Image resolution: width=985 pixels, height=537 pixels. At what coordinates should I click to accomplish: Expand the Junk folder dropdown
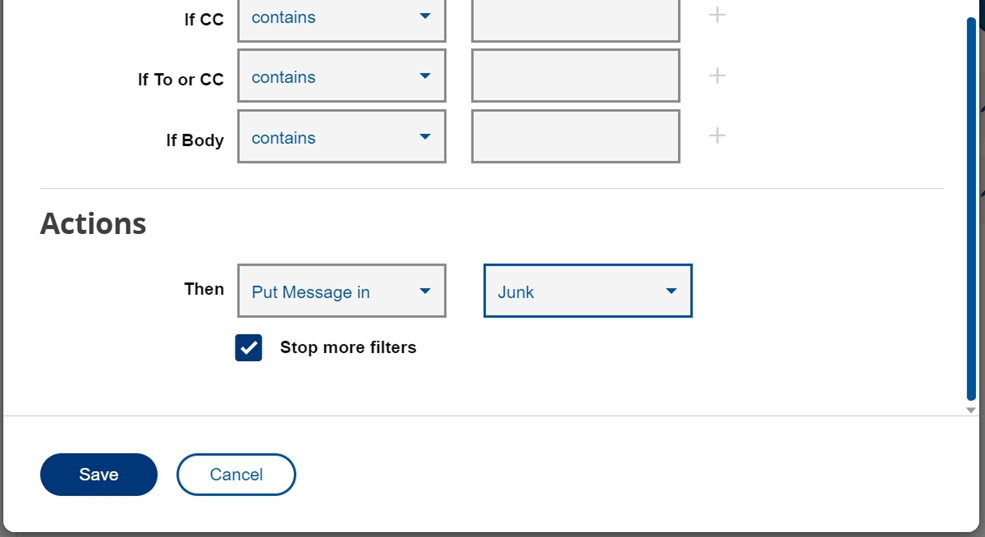(x=587, y=292)
